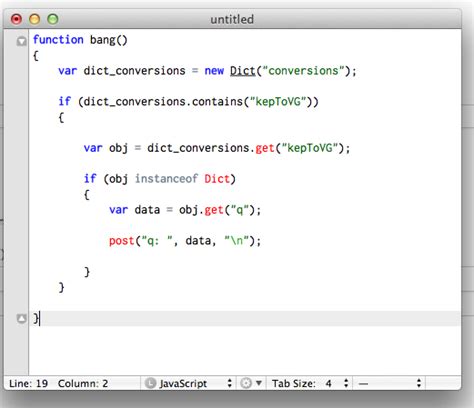This screenshot has width=474, height=408.
Task: Click the 'bang()' function name
Action: pyautogui.click(x=109, y=40)
